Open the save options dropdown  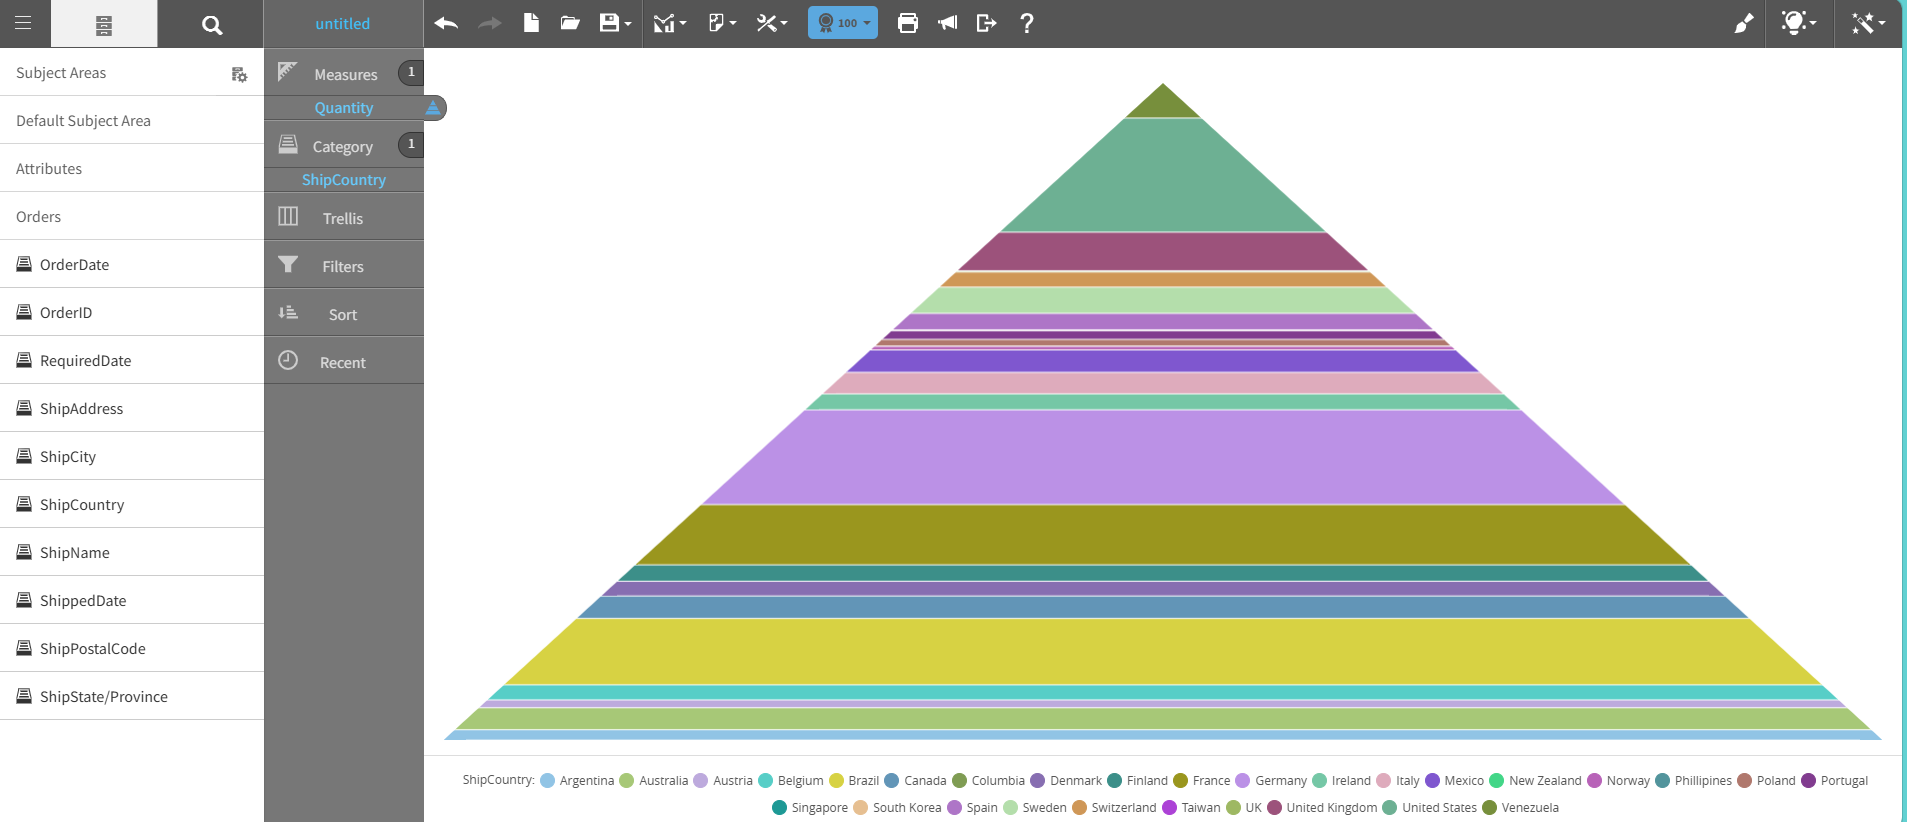pos(615,23)
